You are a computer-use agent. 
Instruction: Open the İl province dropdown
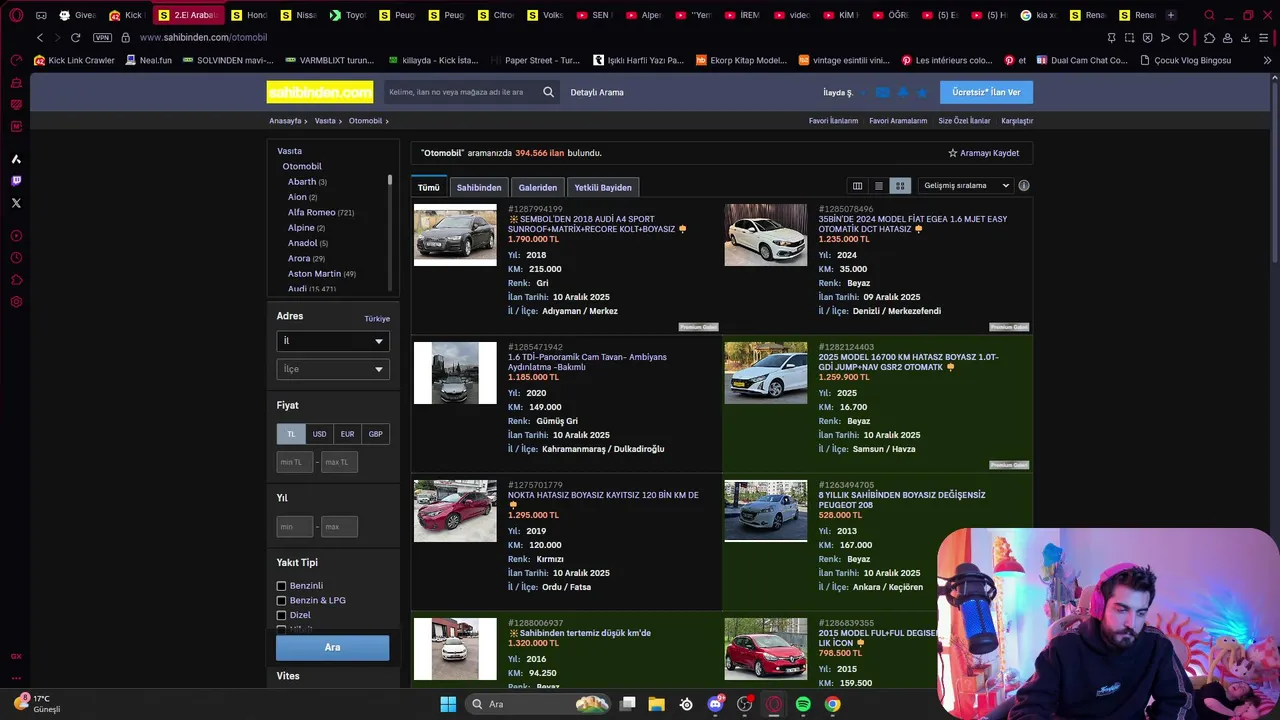333,341
